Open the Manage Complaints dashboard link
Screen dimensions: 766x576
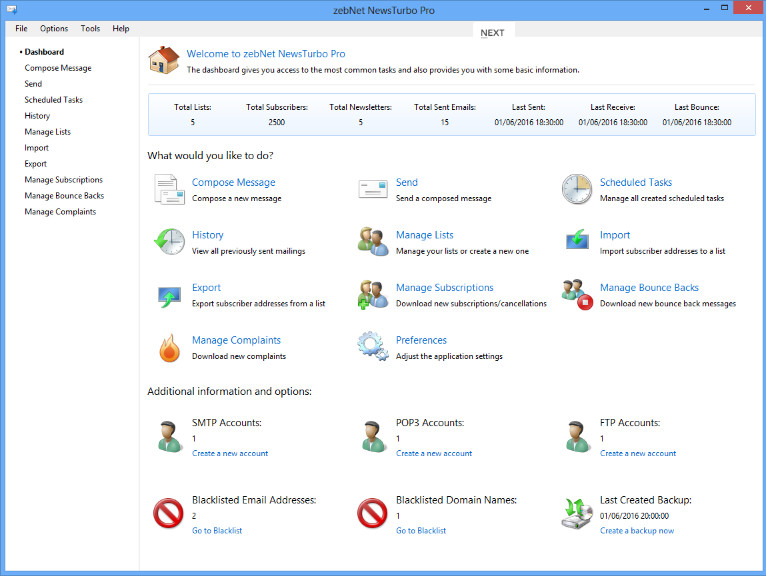click(236, 340)
